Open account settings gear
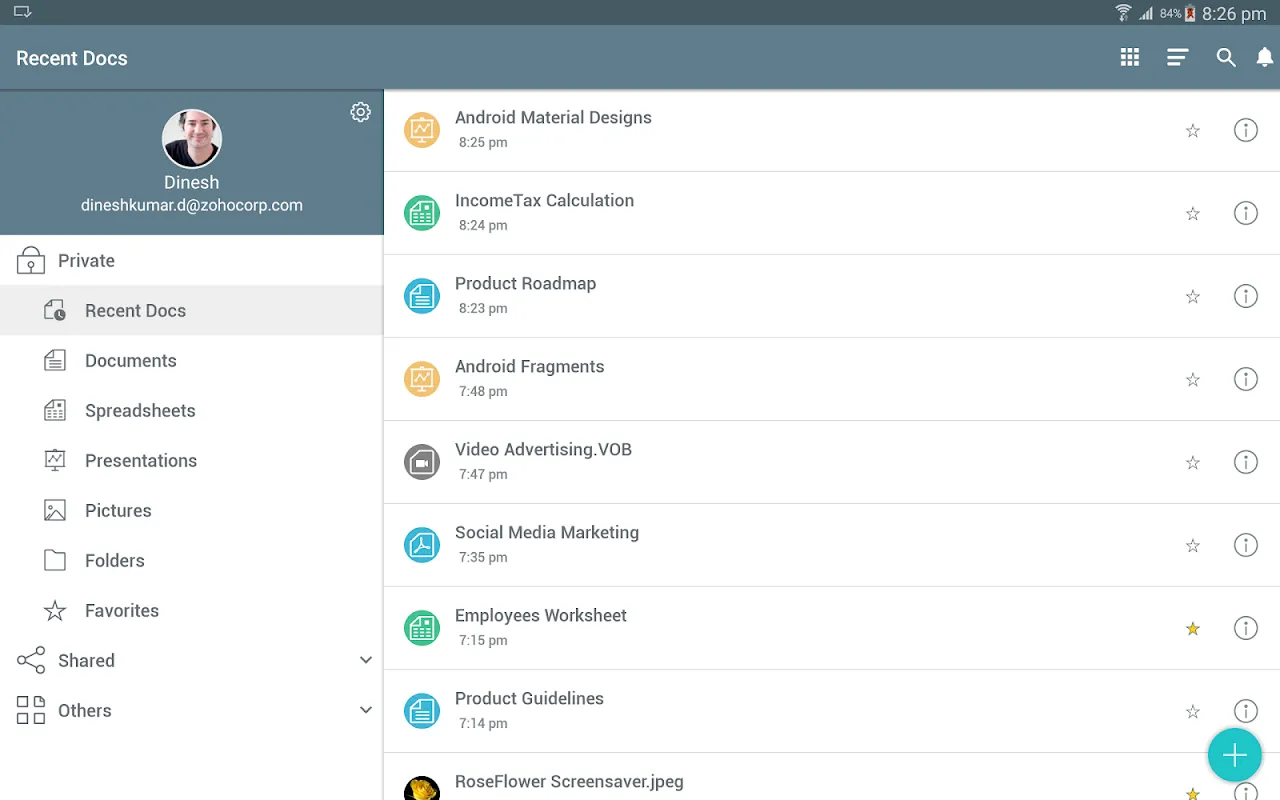Viewport: 1280px width, 800px height. tap(360, 112)
